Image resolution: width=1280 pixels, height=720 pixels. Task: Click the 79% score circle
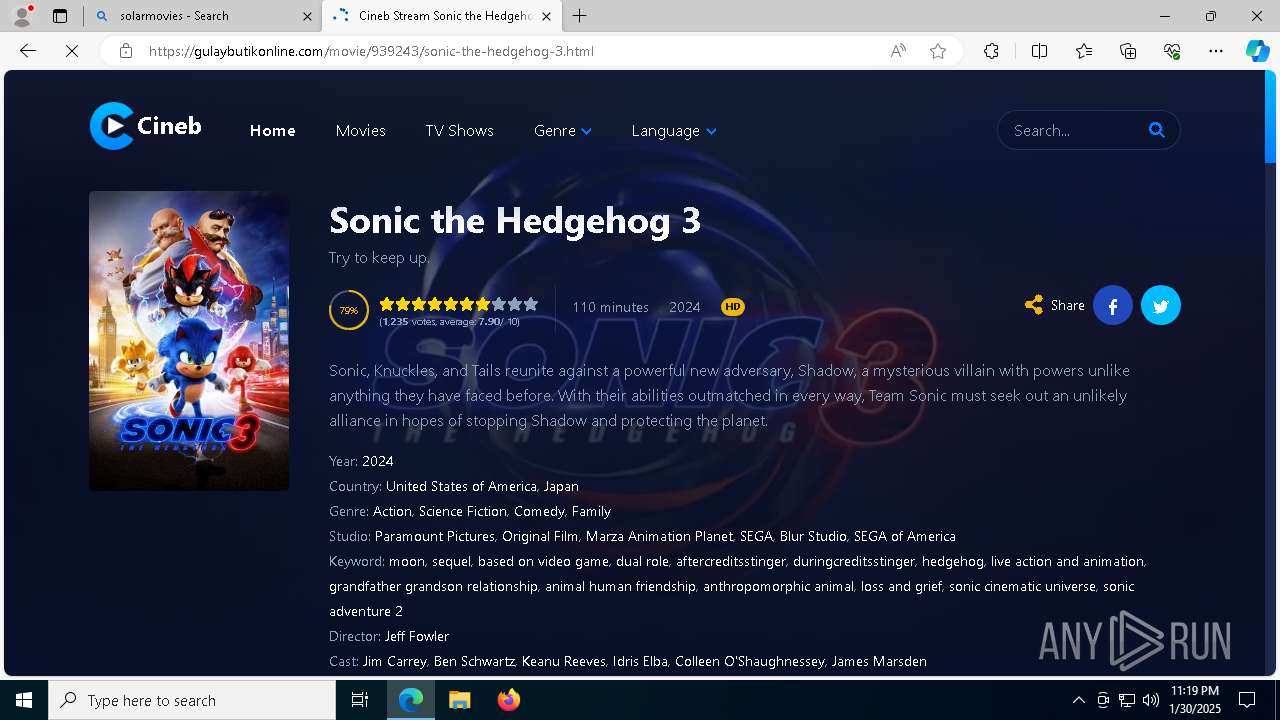349,310
